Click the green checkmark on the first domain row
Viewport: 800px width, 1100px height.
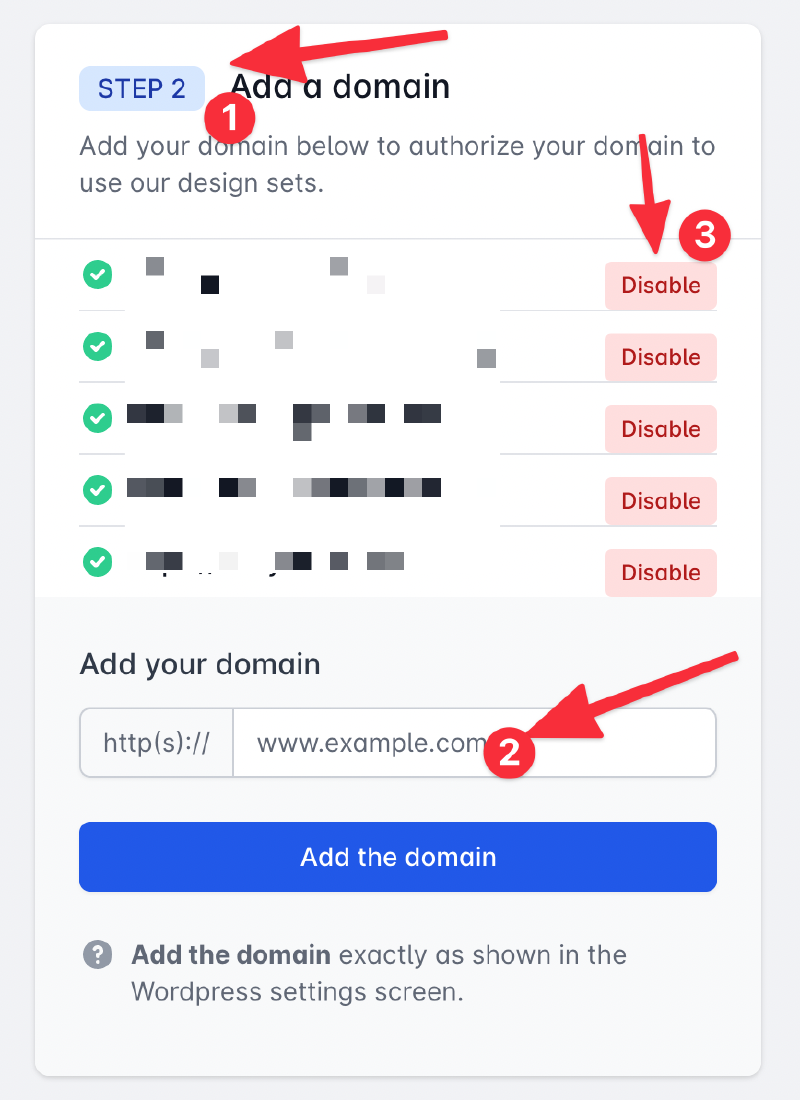click(x=97, y=274)
